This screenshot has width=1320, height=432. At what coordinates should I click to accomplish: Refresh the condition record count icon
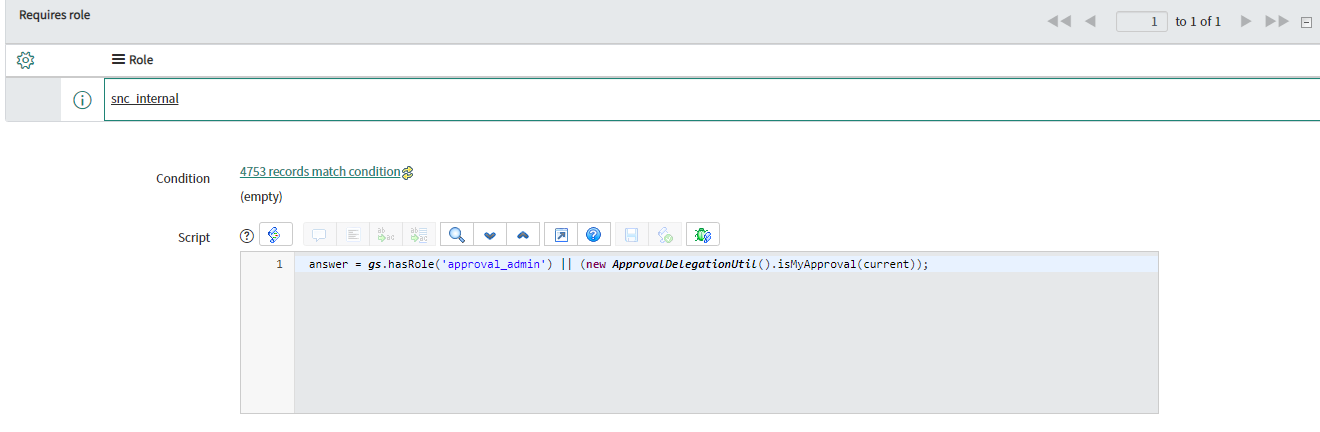point(407,173)
